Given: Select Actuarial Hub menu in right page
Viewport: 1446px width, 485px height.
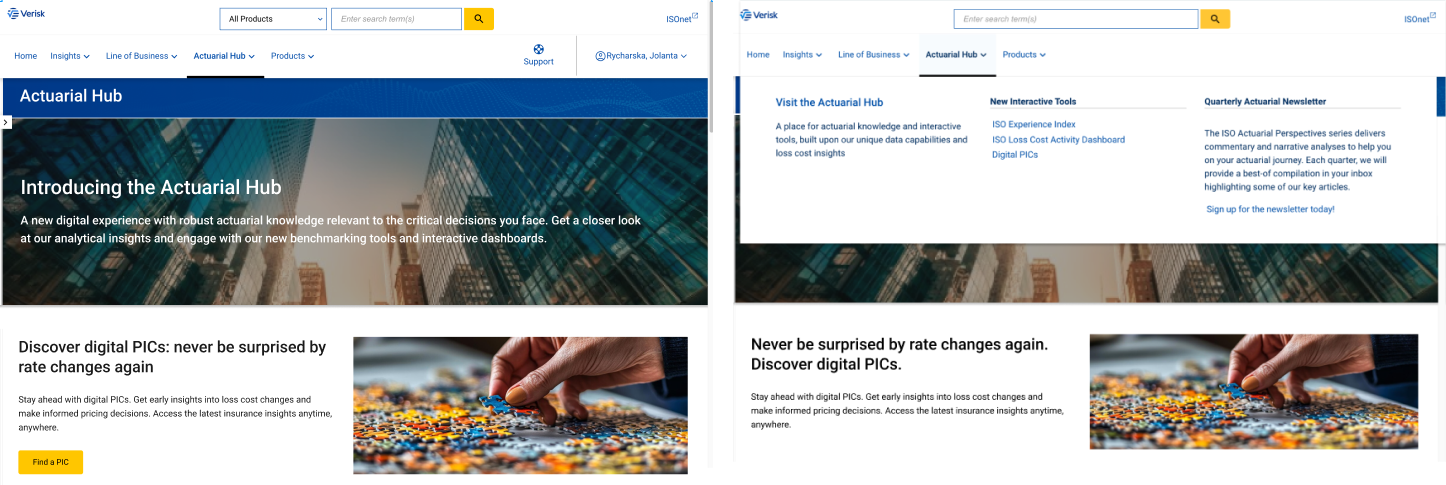Looking at the screenshot, I should tap(957, 55).
